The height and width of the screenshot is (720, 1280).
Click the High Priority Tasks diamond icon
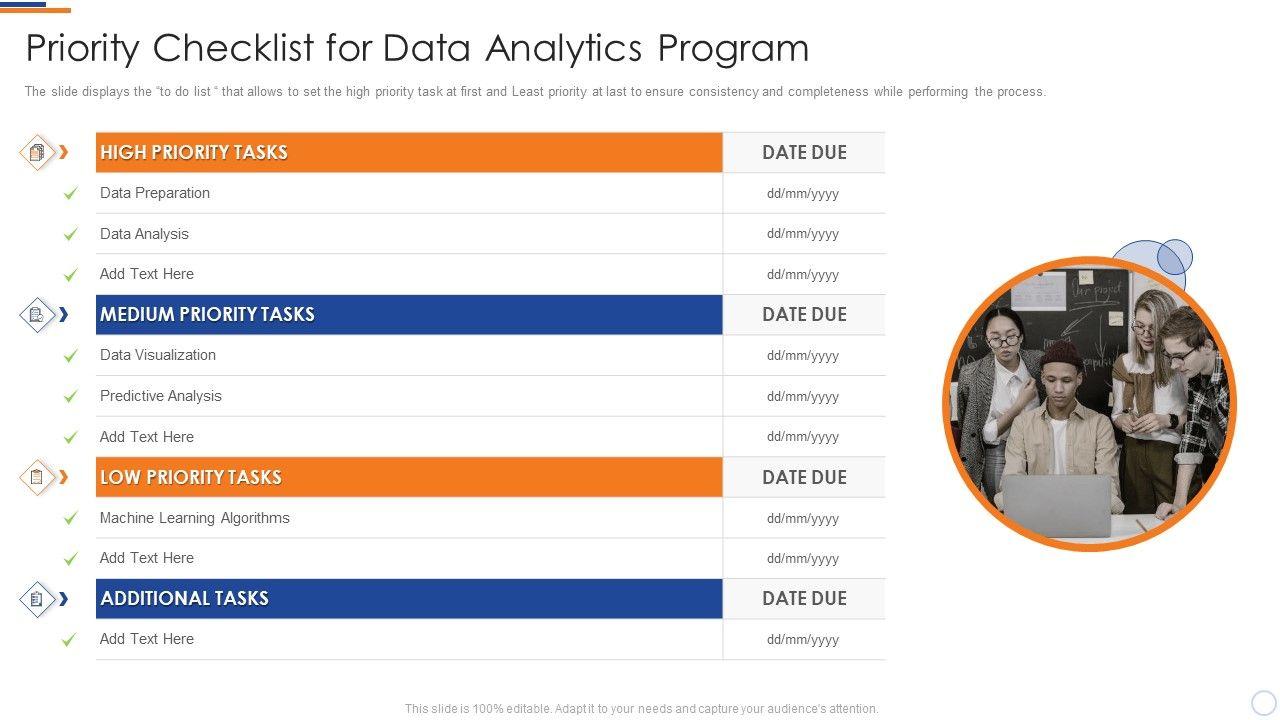tap(37, 153)
